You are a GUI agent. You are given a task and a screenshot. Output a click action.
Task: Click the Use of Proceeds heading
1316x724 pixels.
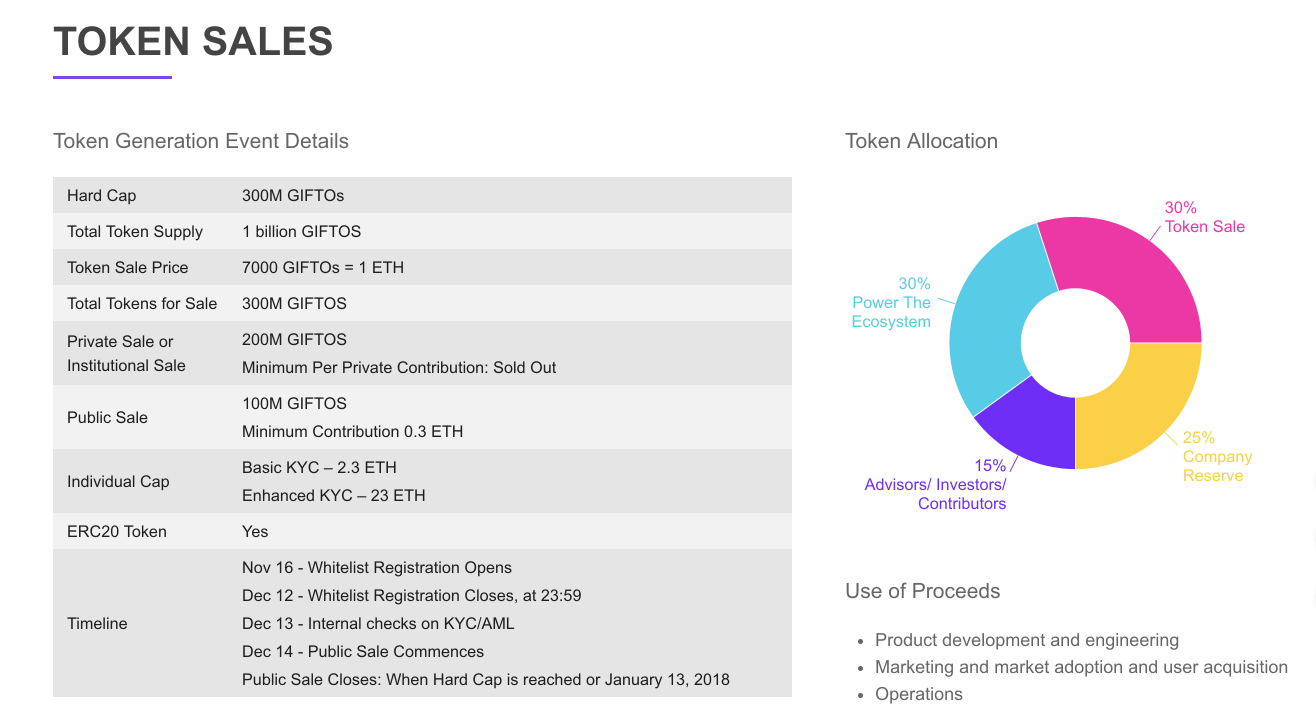coord(922,591)
